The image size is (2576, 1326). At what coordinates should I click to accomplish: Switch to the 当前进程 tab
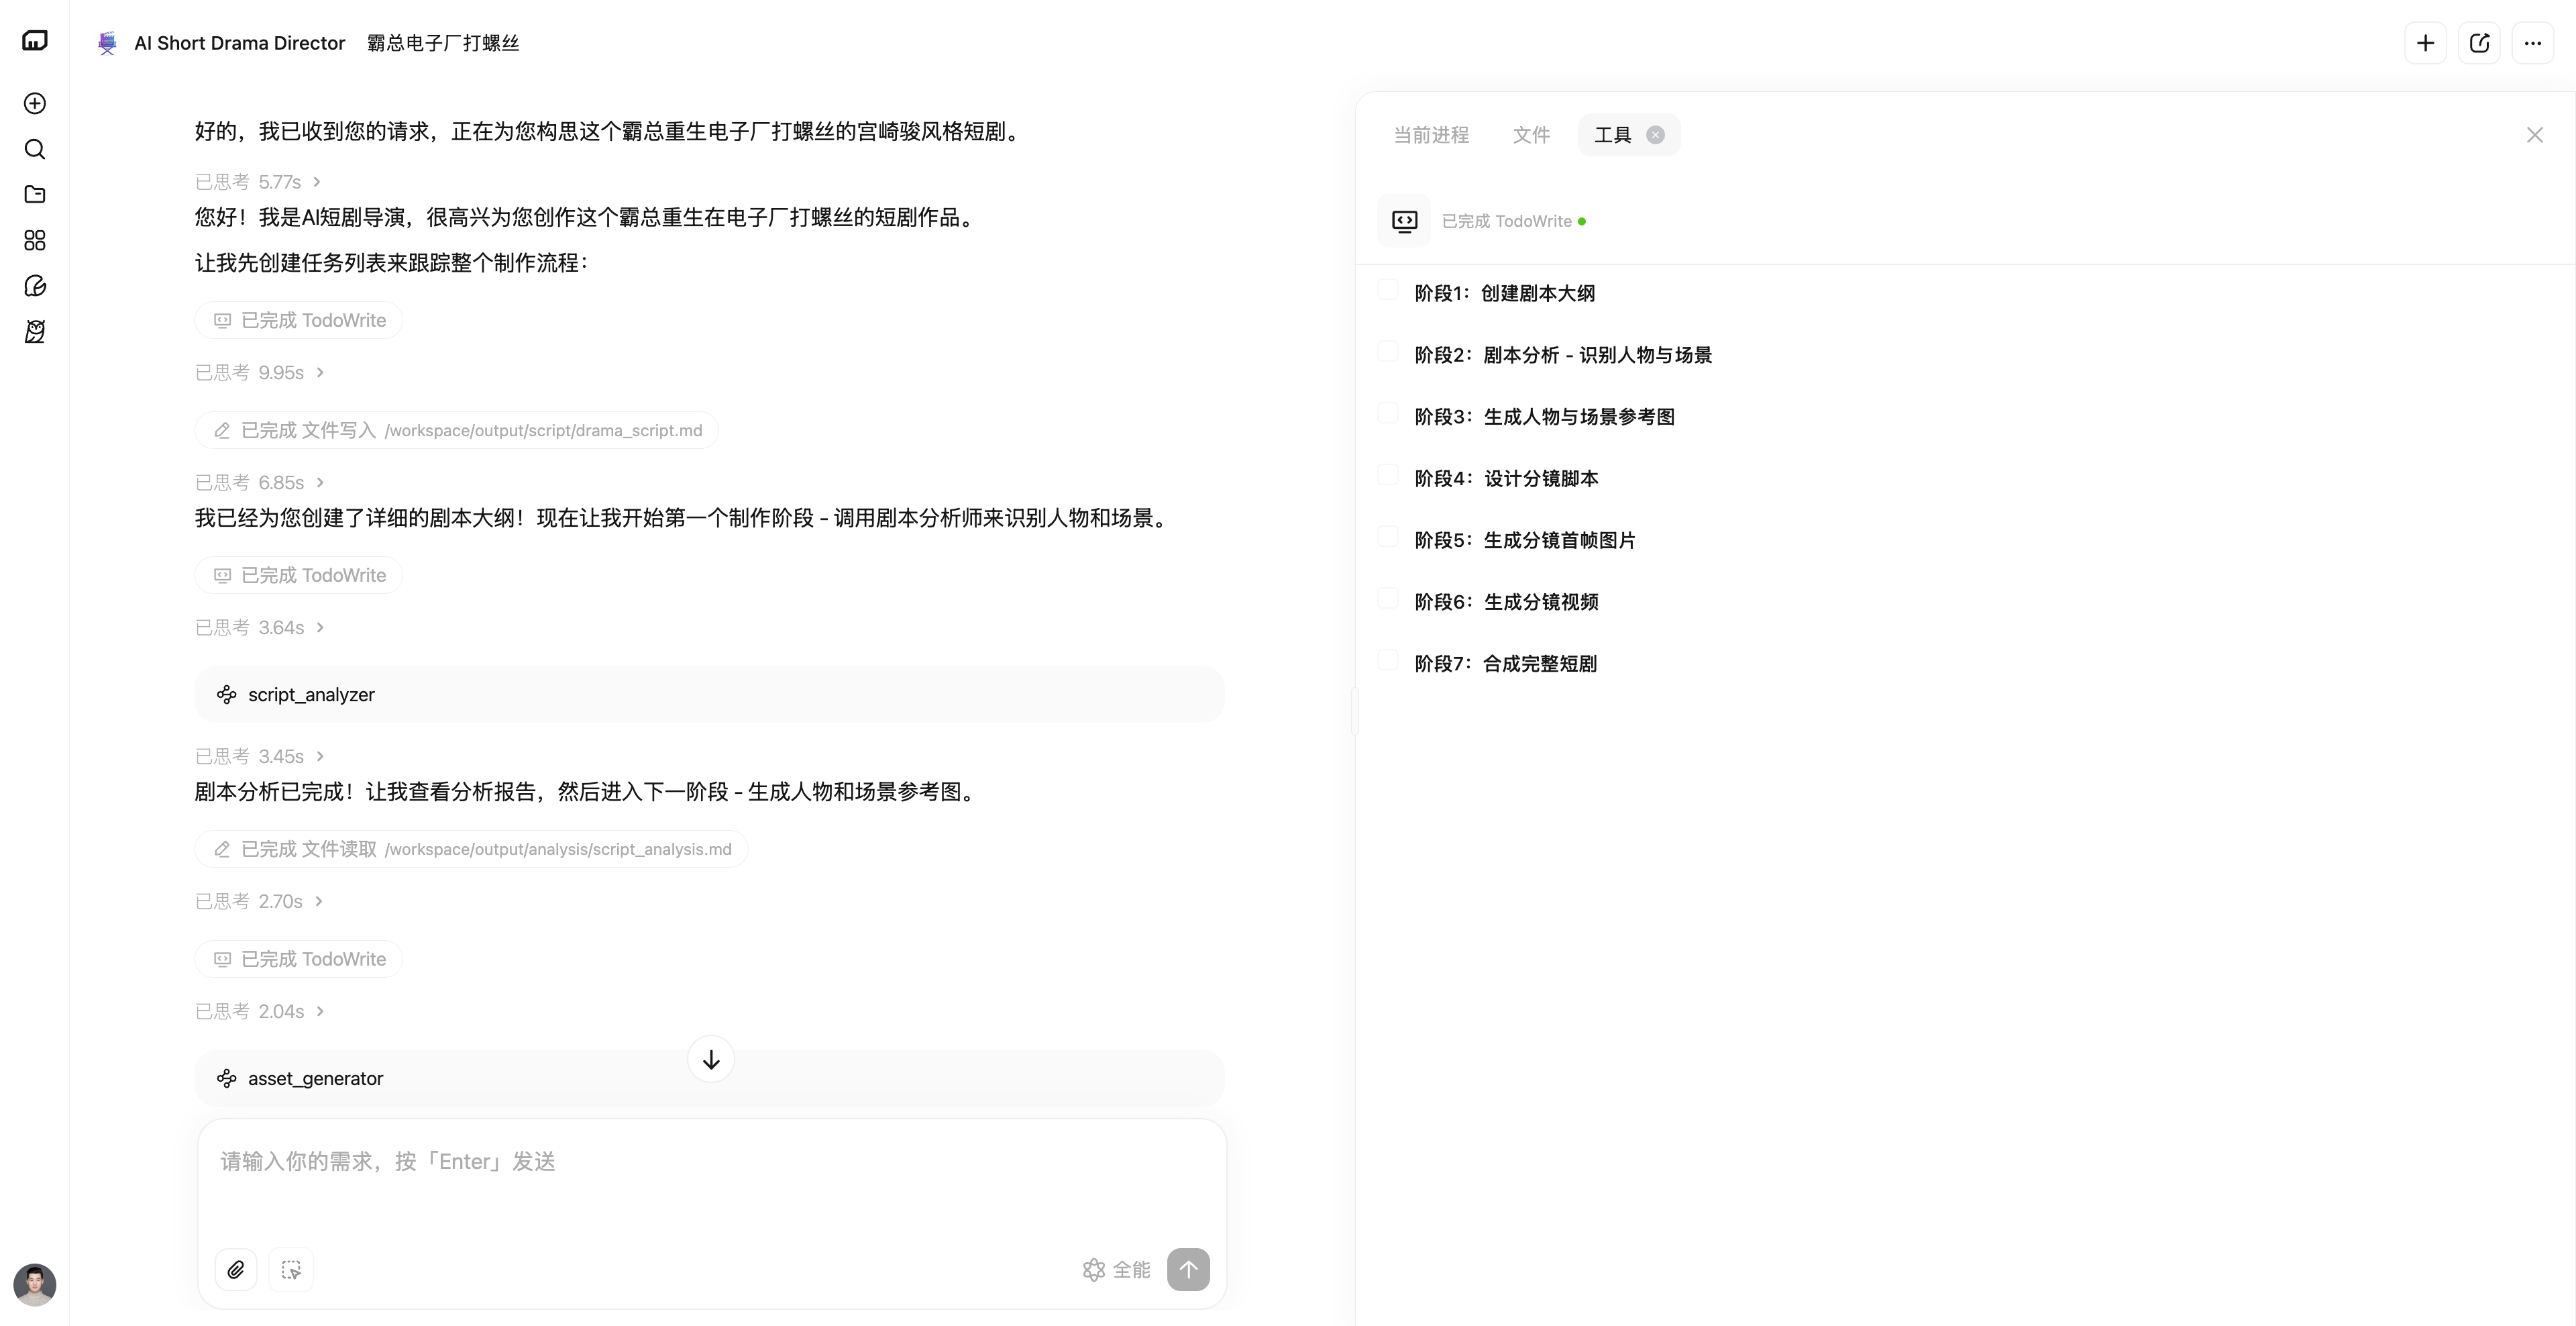1431,135
